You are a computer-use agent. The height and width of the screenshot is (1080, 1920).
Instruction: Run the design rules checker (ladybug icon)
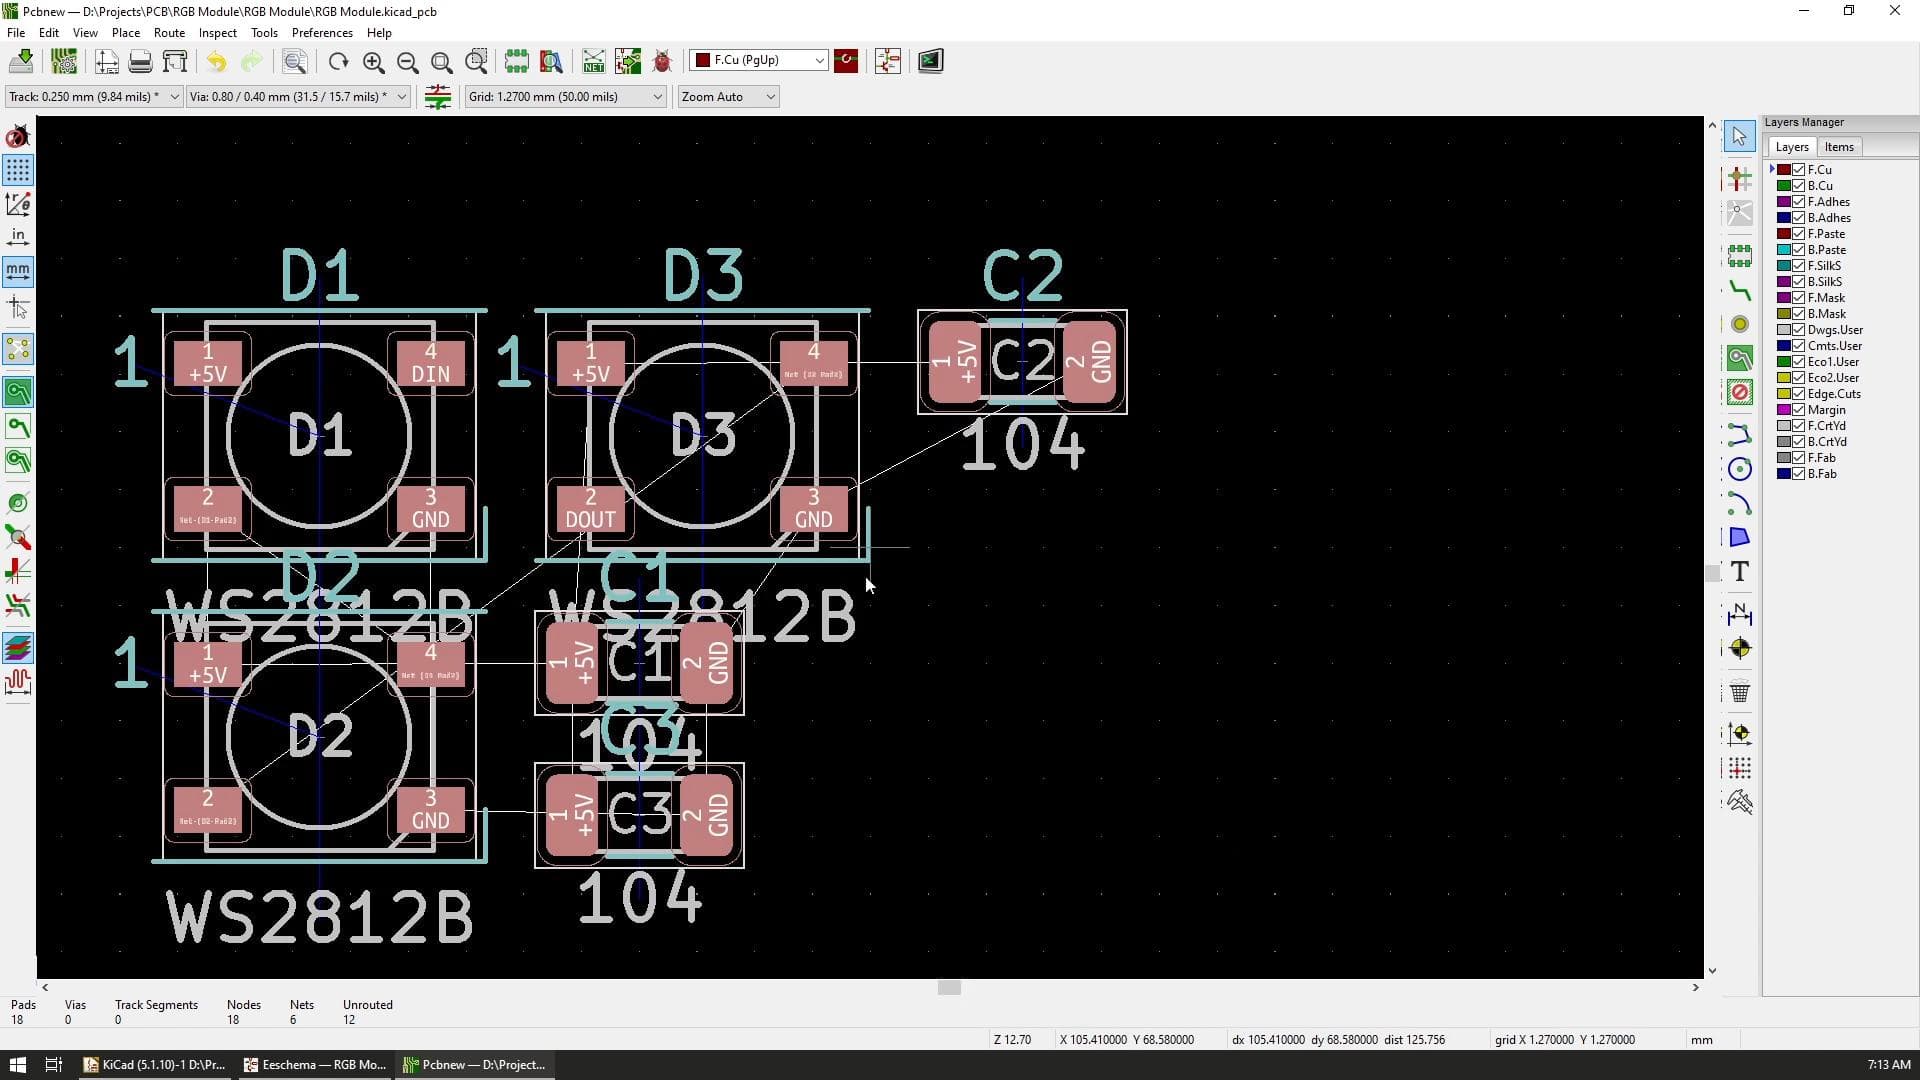[x=662, y=61]
